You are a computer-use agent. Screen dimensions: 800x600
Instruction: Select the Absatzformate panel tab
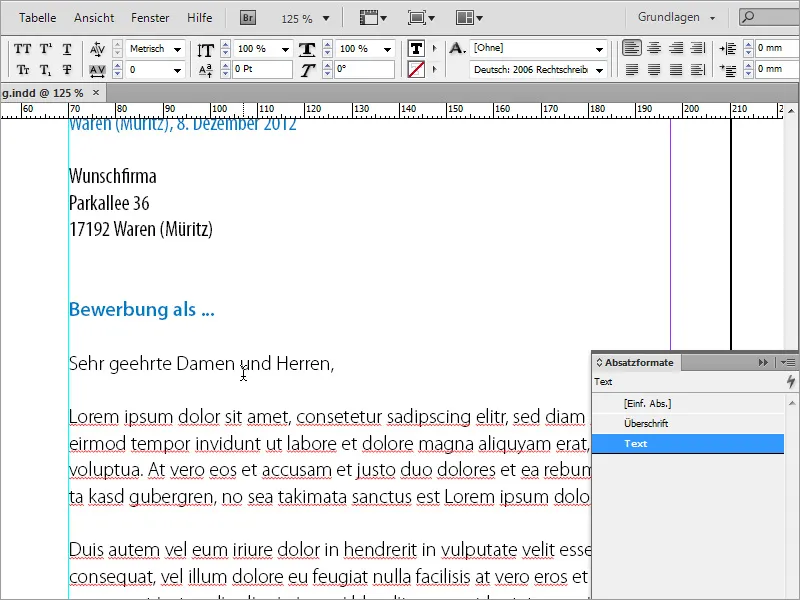pos(636,363)
